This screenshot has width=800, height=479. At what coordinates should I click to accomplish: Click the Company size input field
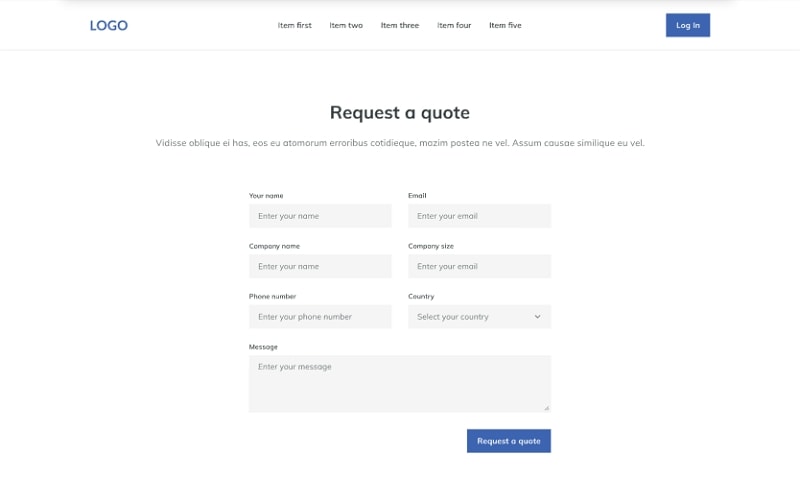click(x=479, y=267)
